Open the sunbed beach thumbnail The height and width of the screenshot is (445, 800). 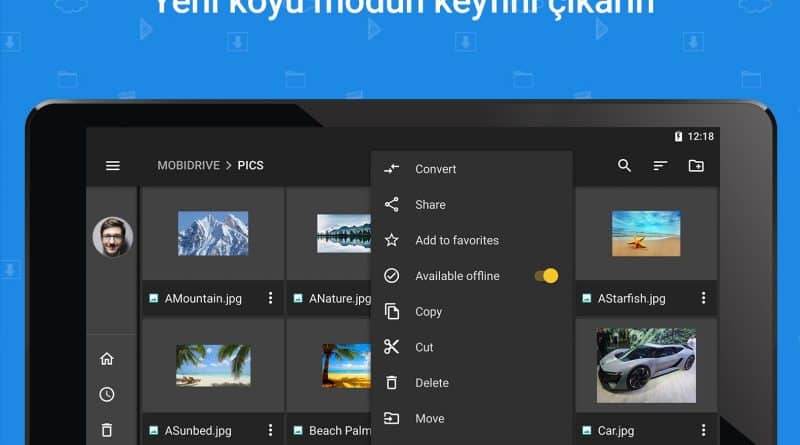(x=213, y=365)
